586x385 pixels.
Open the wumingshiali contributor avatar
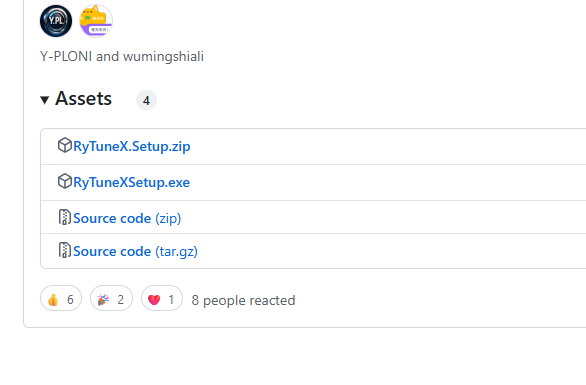pos(96,21)
